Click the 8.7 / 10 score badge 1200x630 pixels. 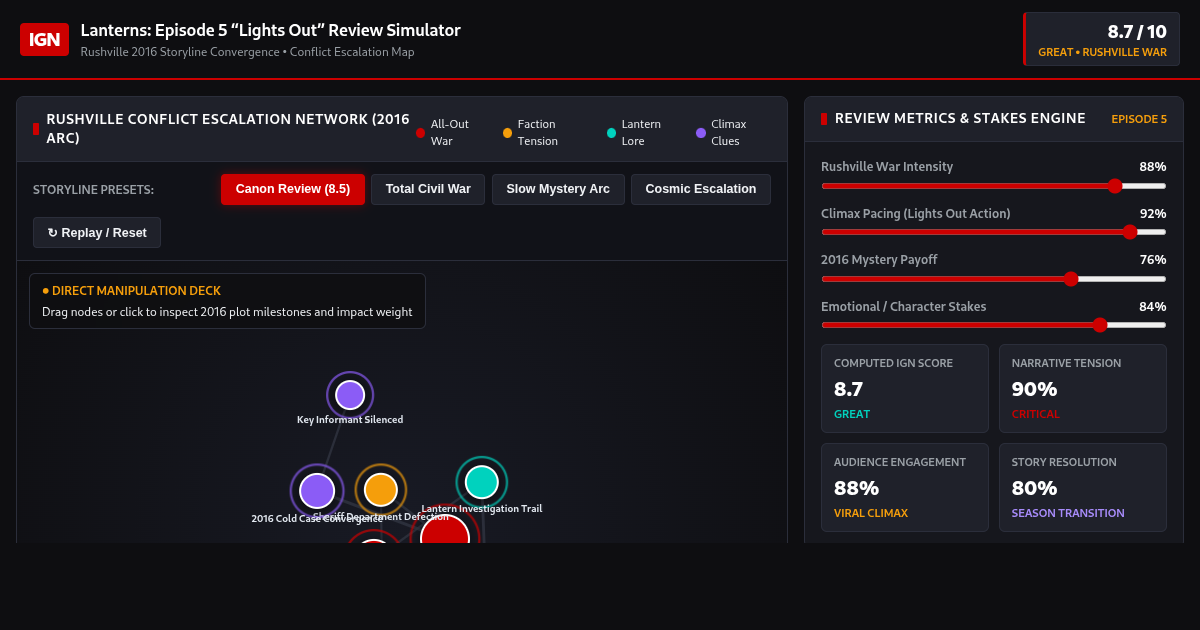(x=1102, y=39)
